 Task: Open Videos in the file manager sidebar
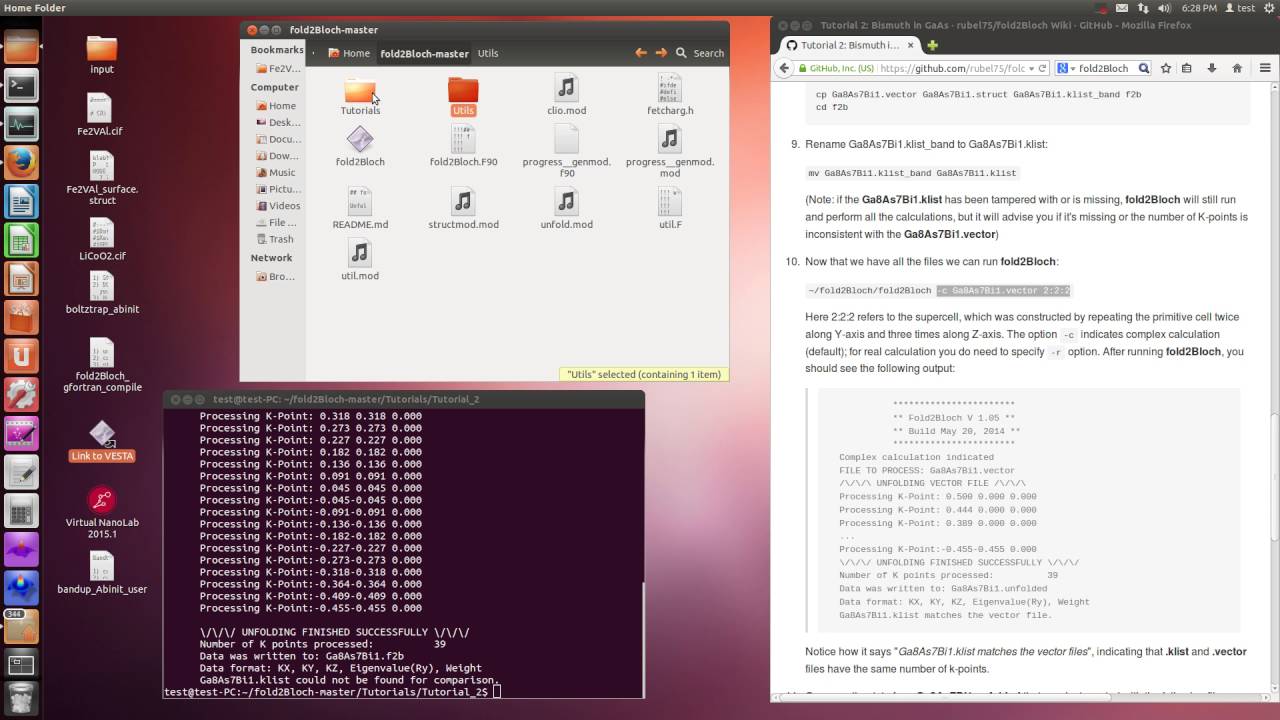(277, 206)
